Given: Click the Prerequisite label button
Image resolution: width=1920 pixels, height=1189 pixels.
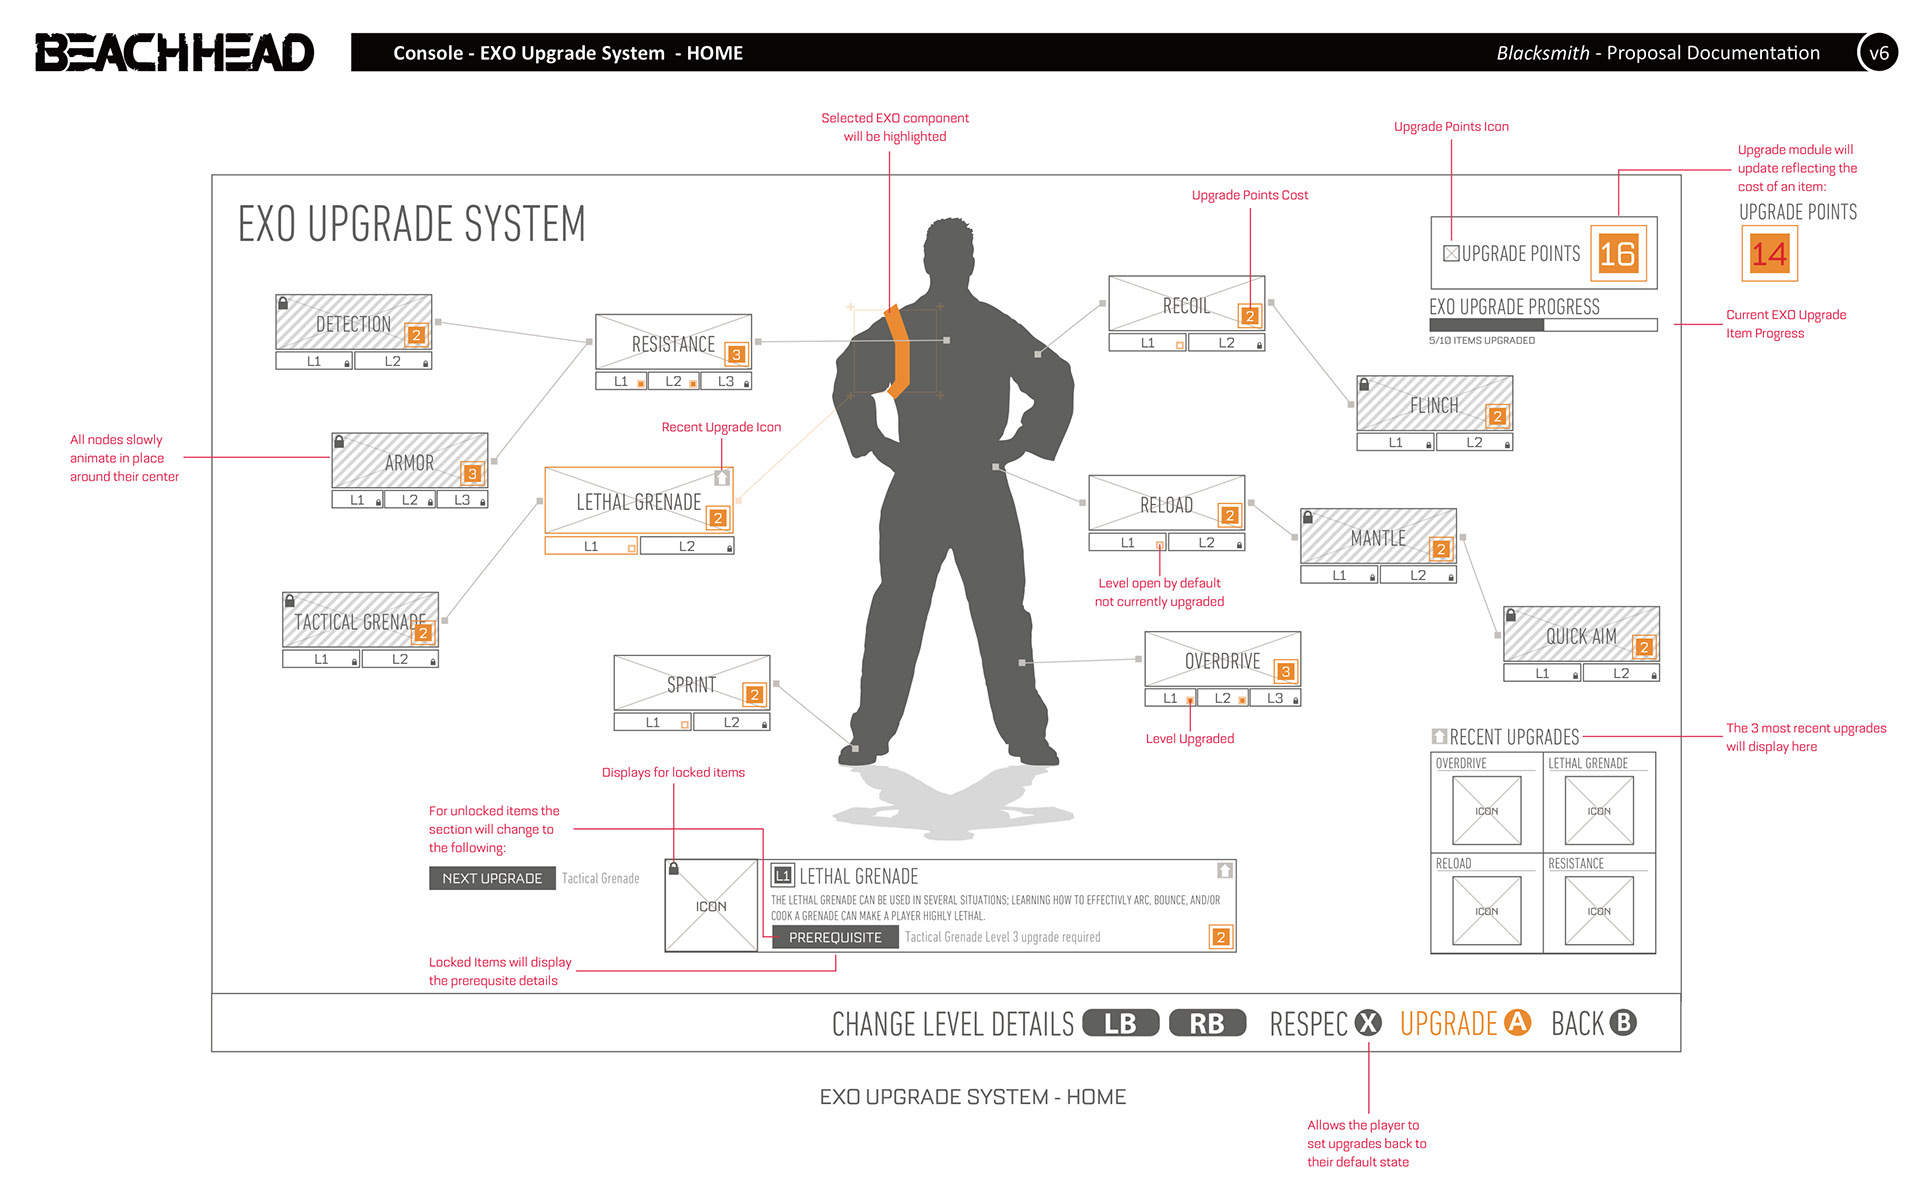Looking at the screenshot, I should [835, 937].
